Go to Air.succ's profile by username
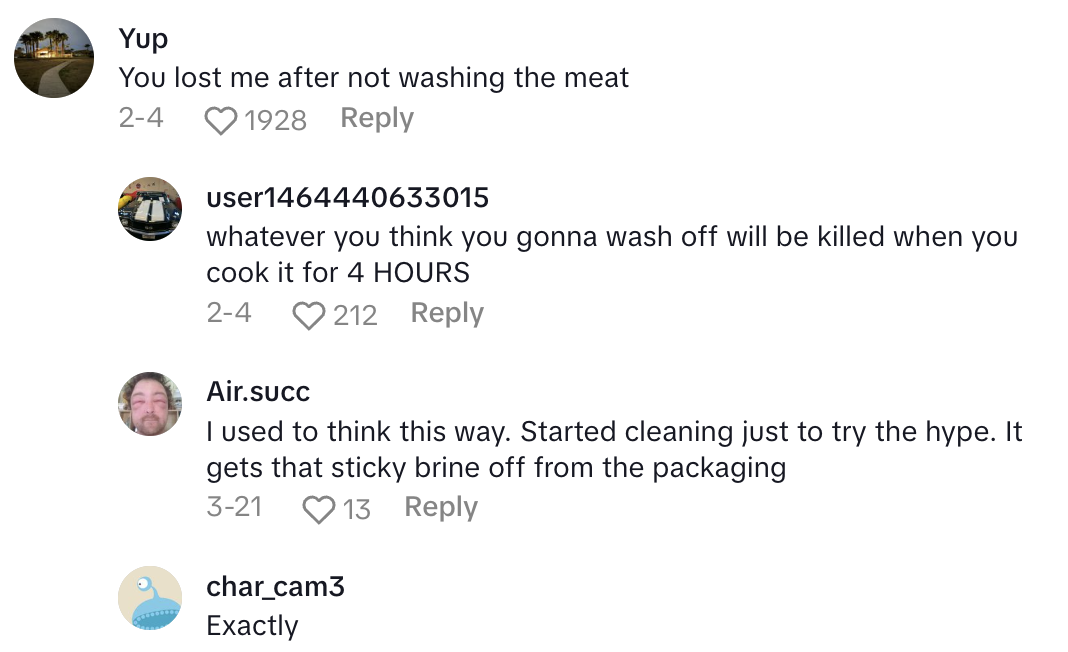 click(258, 392)
